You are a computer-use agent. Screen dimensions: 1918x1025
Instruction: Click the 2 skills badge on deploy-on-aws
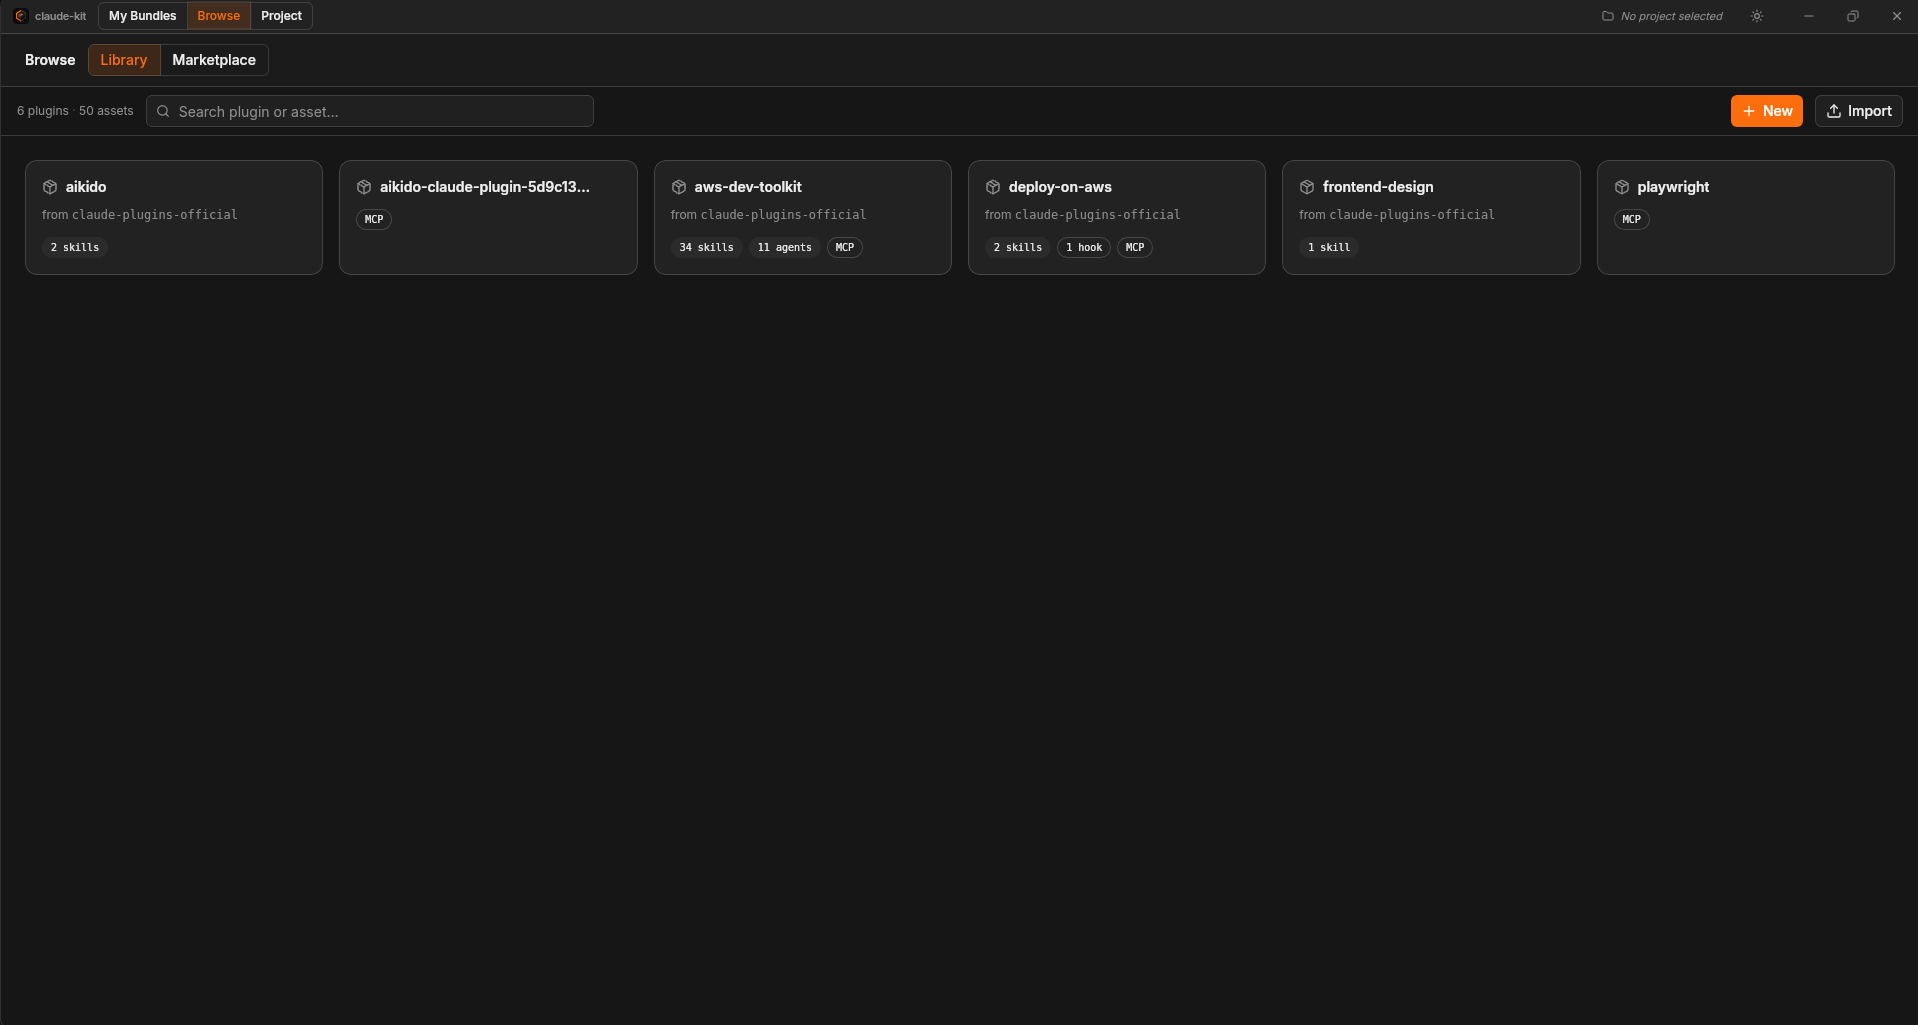click(x=1018, y=247)
